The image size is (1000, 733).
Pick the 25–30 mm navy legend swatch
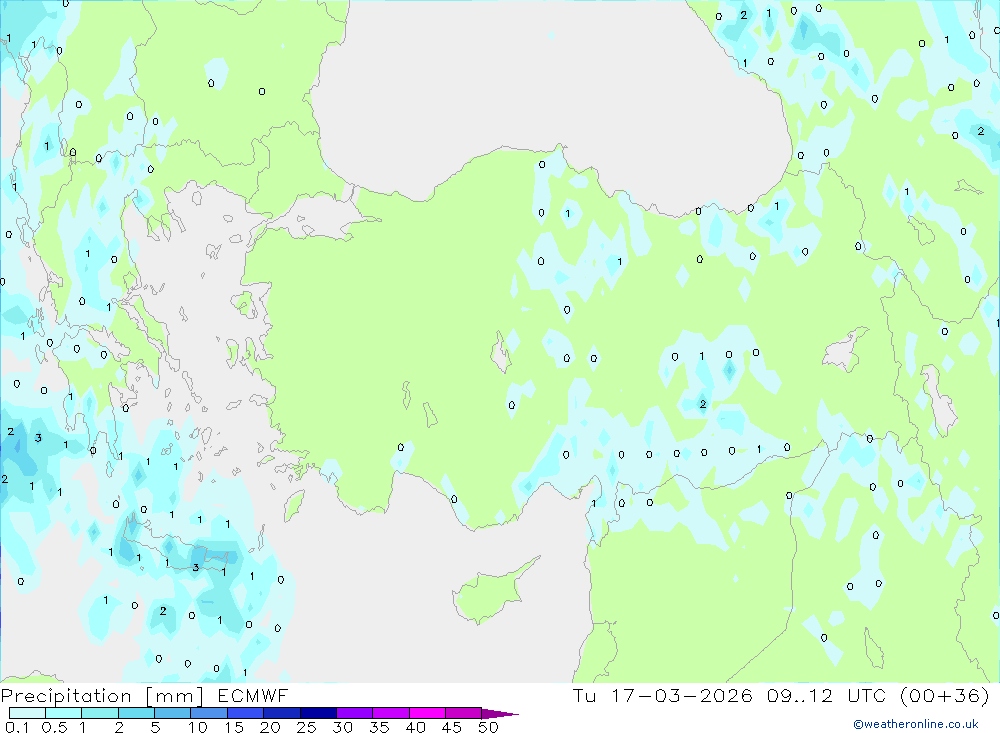(x=318, y=713)
